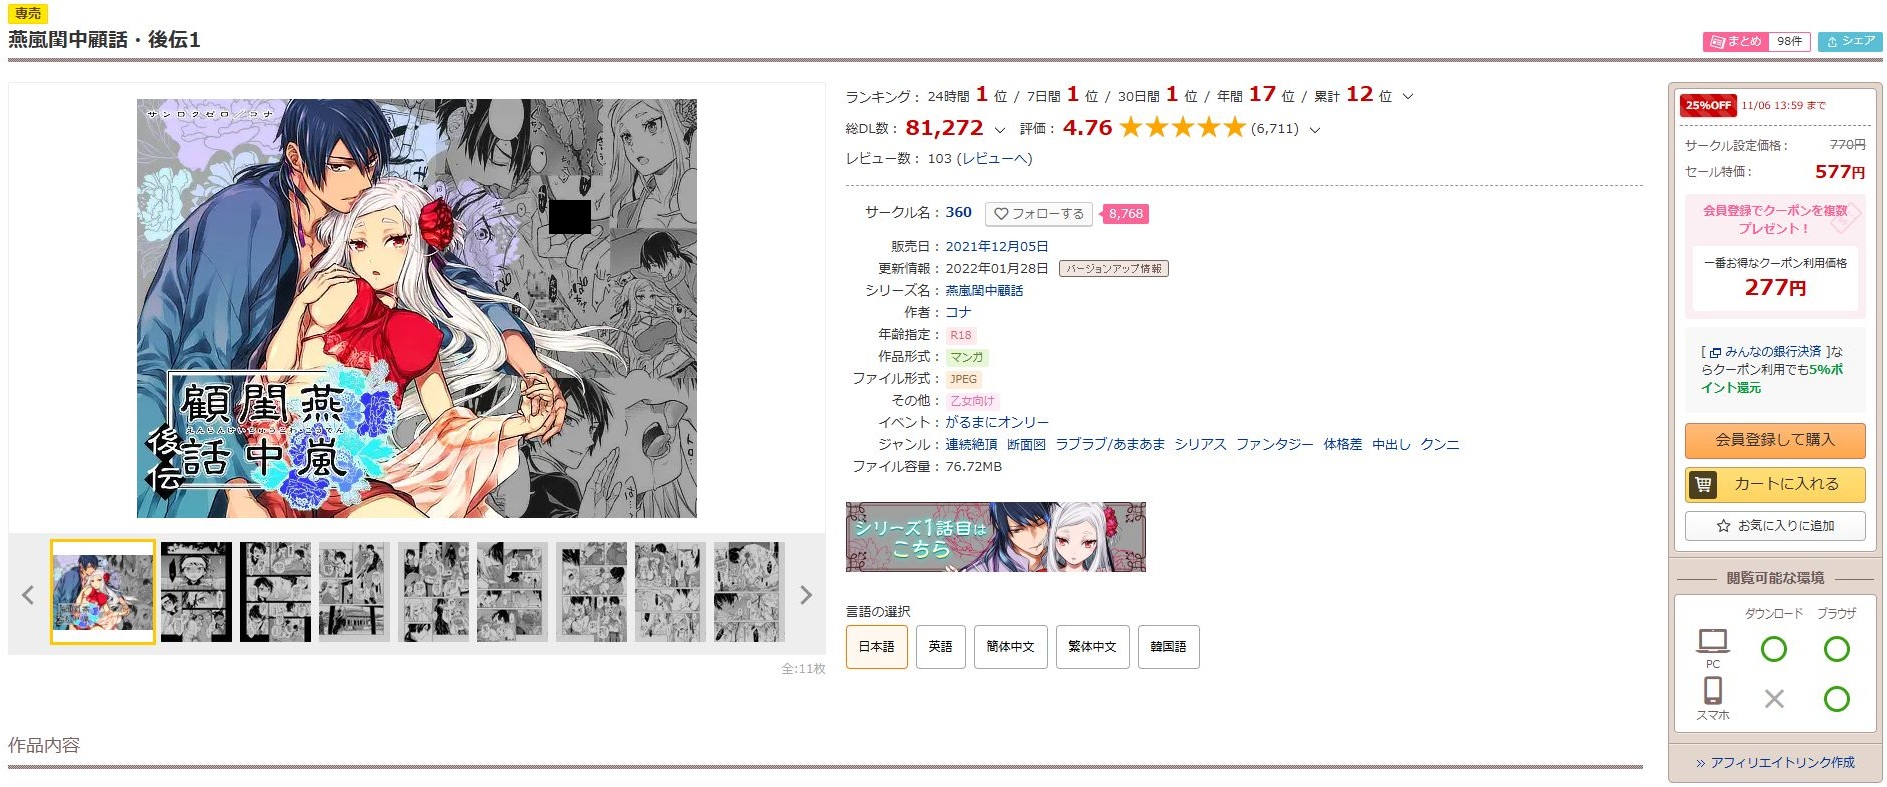Click the star お気に入りに追加 favorite button
The height and width of the screenshot is (787, 1887).
pyautogui.click(x=1775, y=526)
